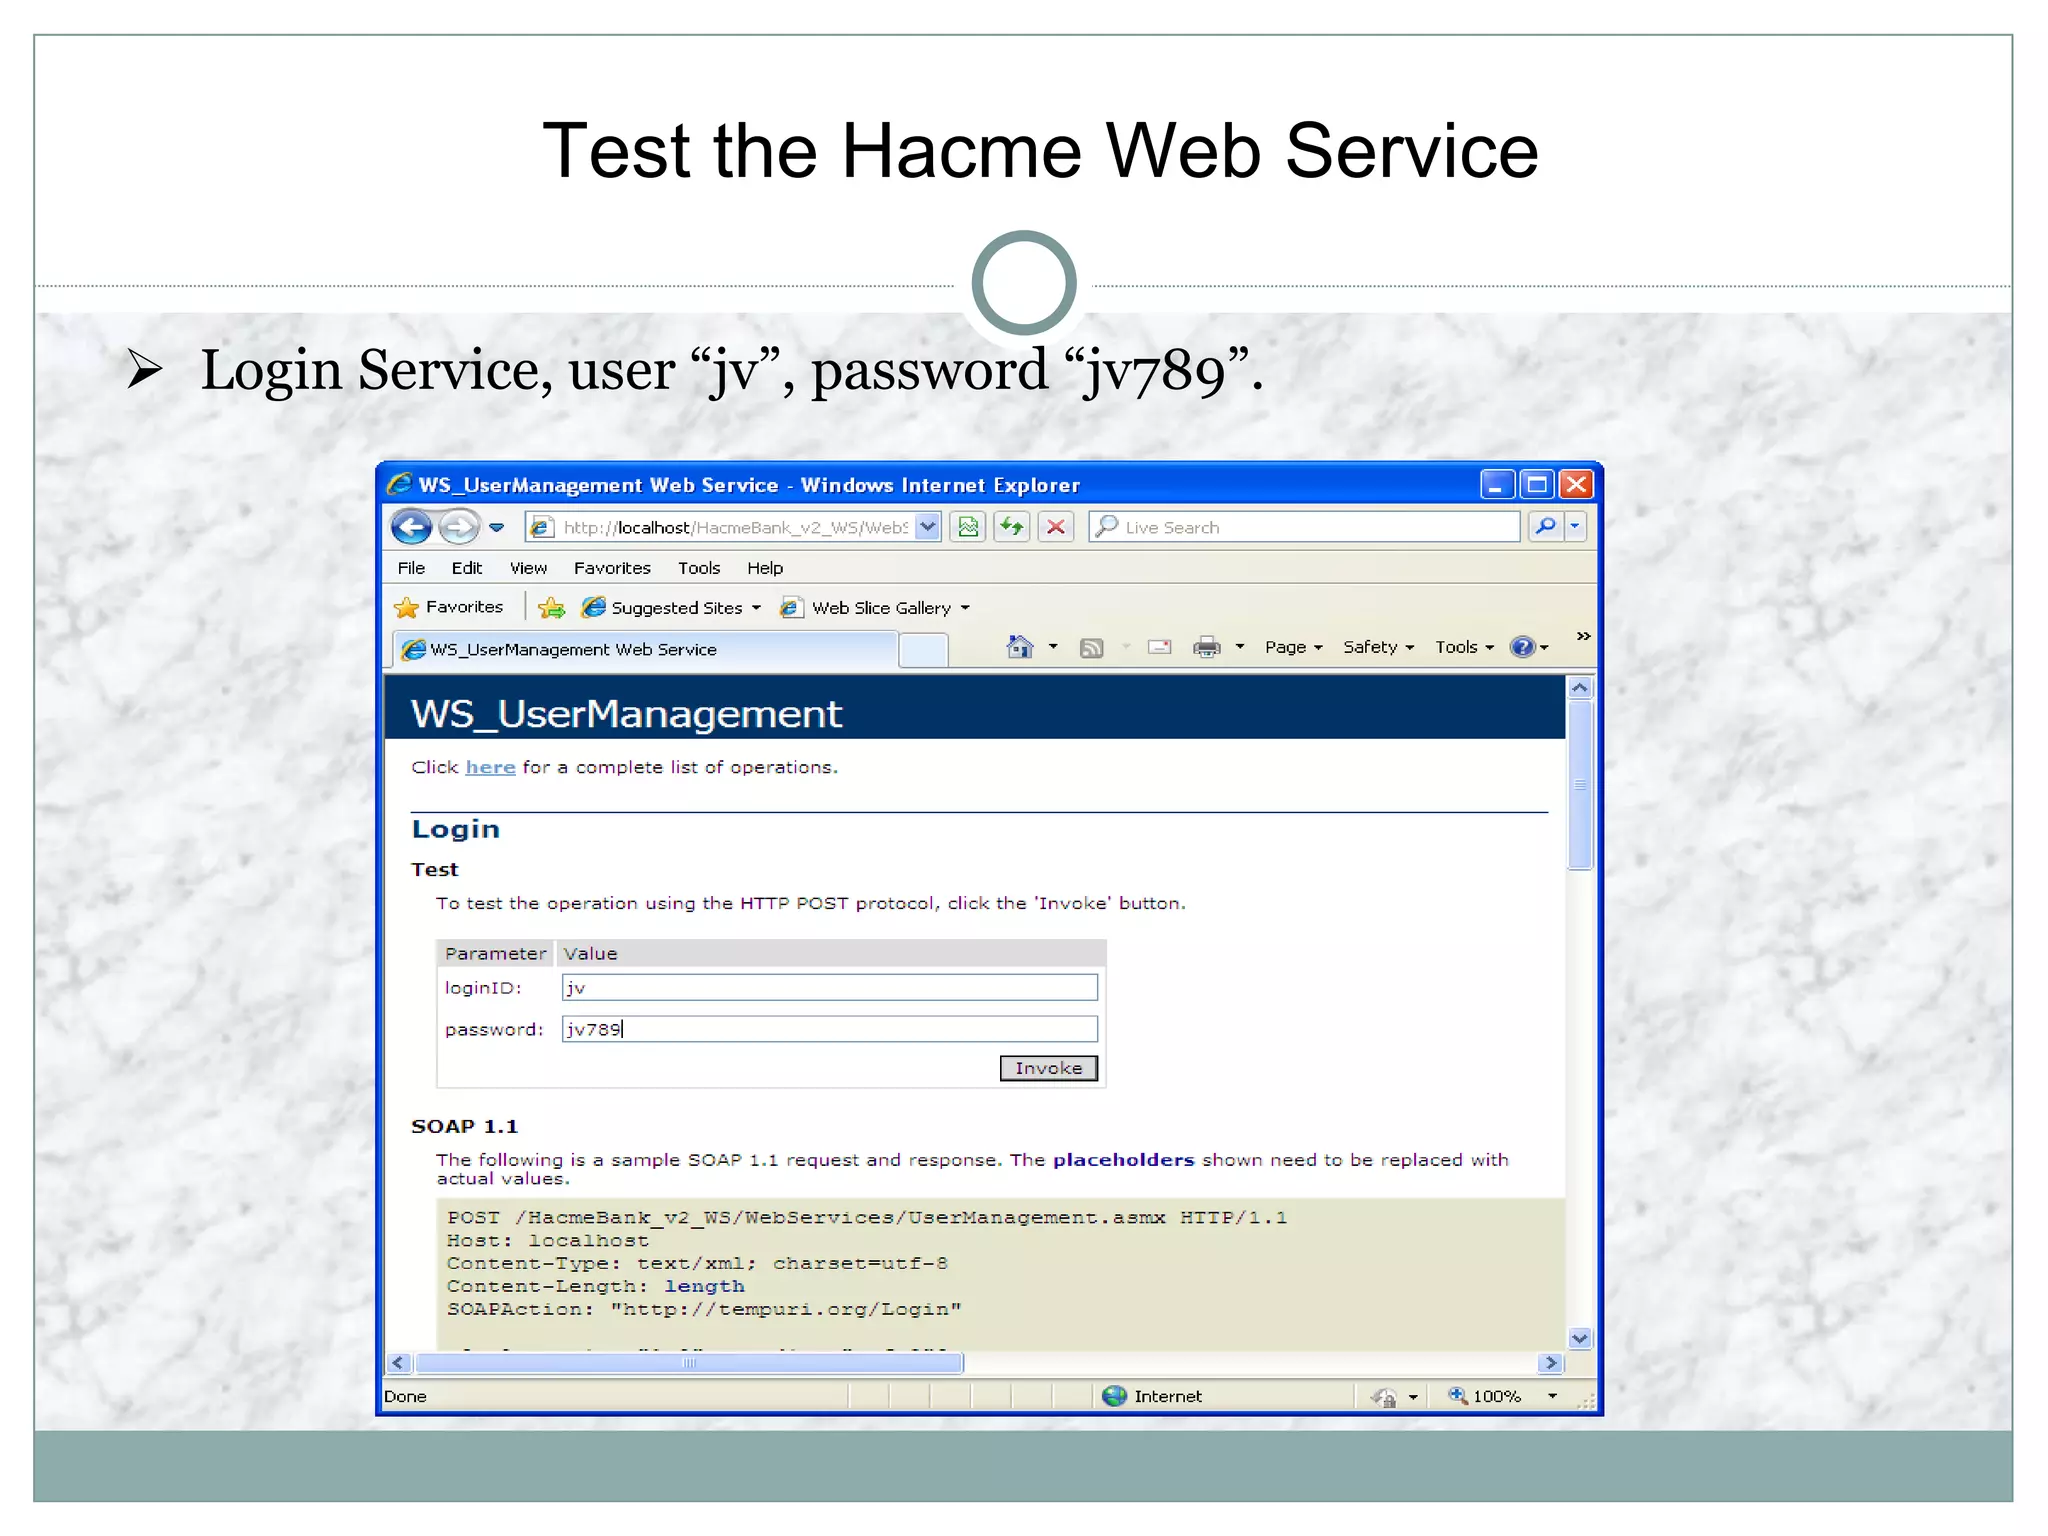The width and height of the screenshot is (2048, 1536).
Task: Open the Web Slice Gallery dropdown
Action: 876,608
